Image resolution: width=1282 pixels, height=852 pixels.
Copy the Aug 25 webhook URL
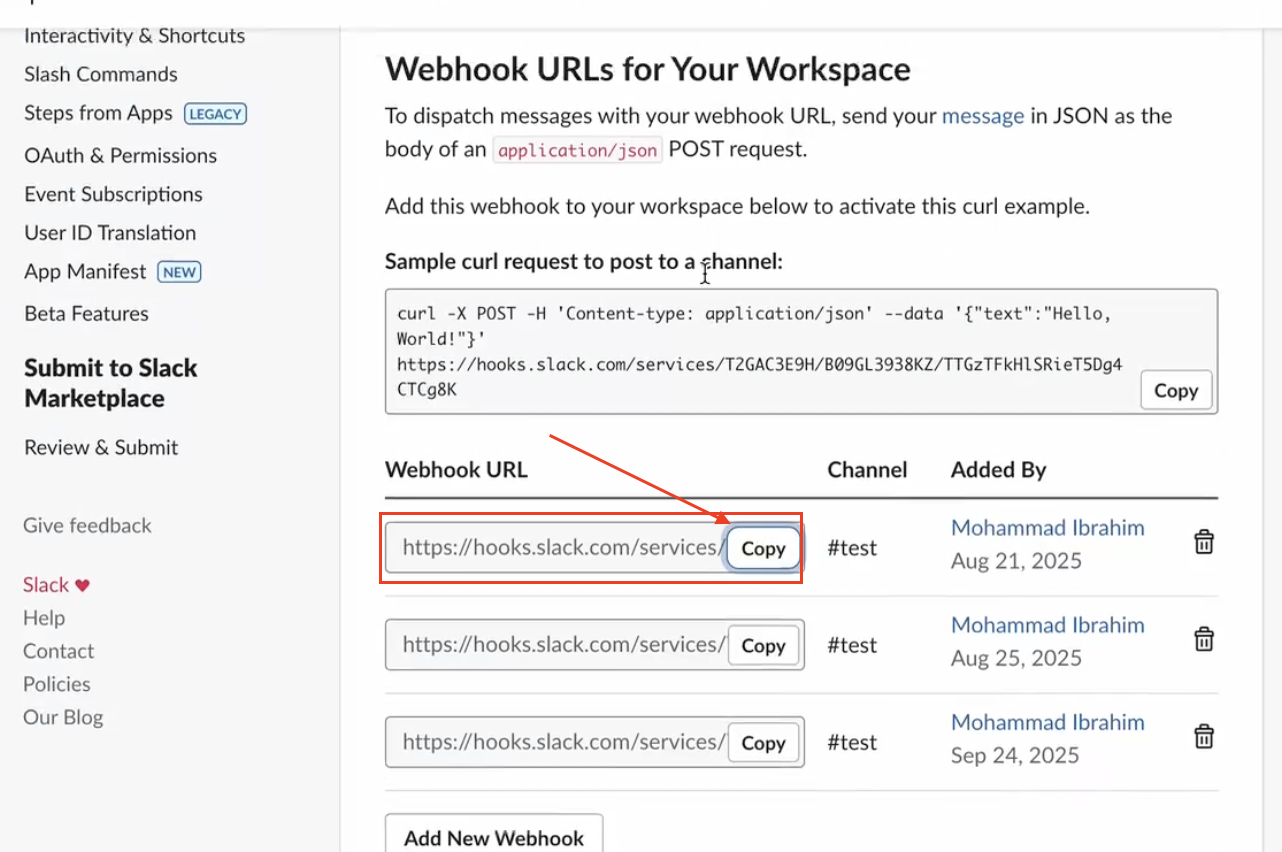(763, 646)
